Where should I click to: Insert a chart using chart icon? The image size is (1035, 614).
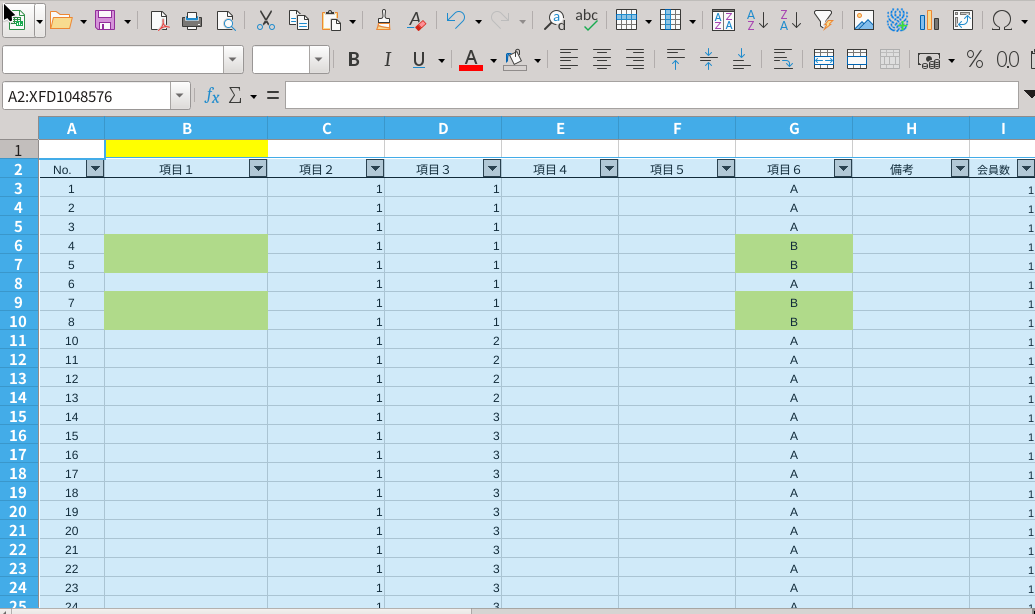click(x=929, y=20)
